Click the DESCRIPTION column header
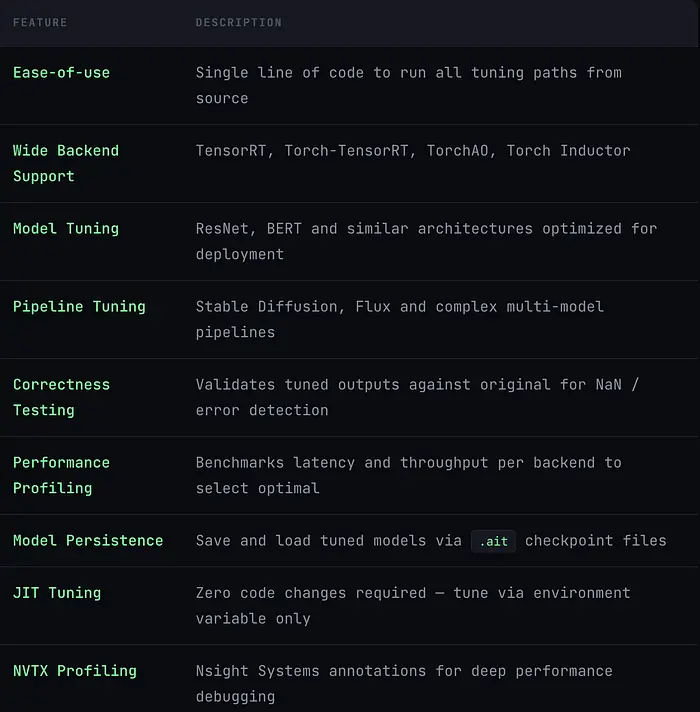700x712 pixels. pos(238,22)
